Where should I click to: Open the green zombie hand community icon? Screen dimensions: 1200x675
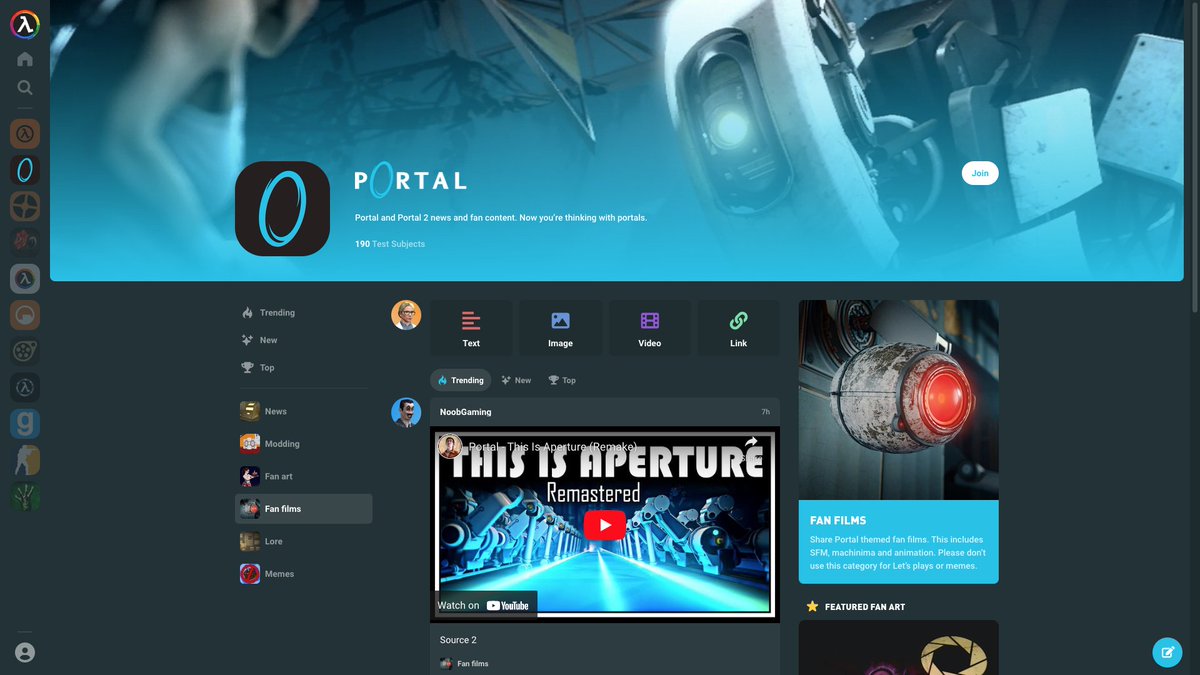[x=25, y=496]
